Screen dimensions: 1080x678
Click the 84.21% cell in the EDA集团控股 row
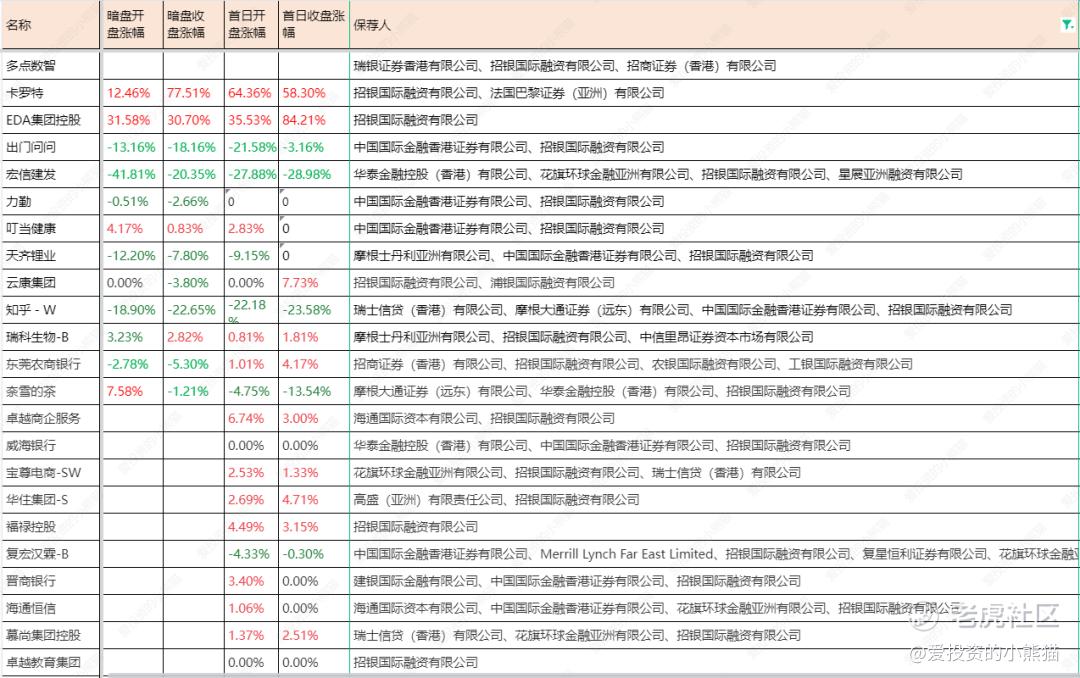[314, 120]
